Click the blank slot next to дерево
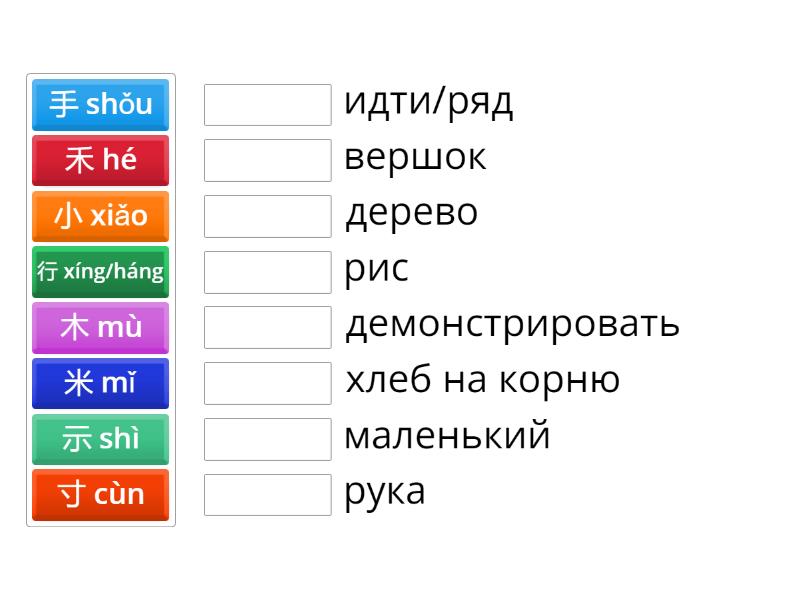Image resolution: width=800 pixels, height=600 pixels. (x=267, y=216)
